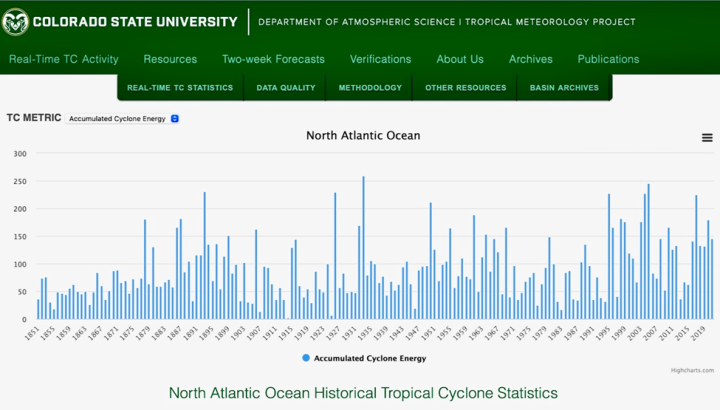Follow the Highcharts.com credit link
720x410 pixels.
pyautogui.click(x=692, y=371)
